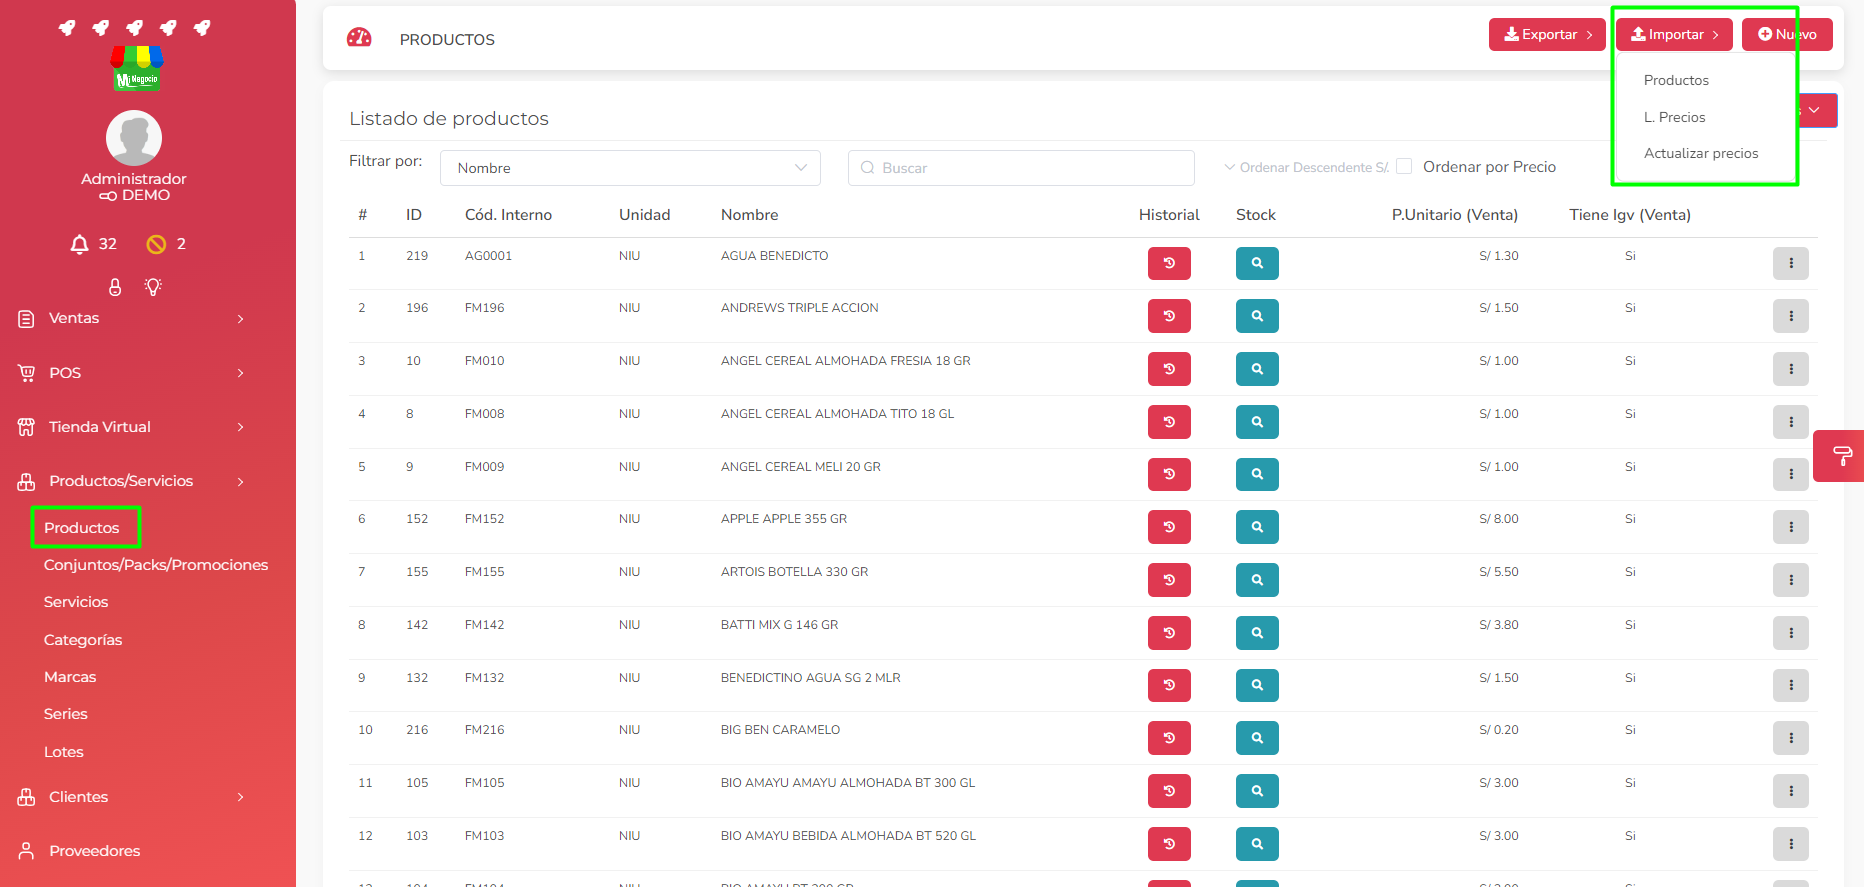Click the Mi Negocio store logo

tap(136, 68)
